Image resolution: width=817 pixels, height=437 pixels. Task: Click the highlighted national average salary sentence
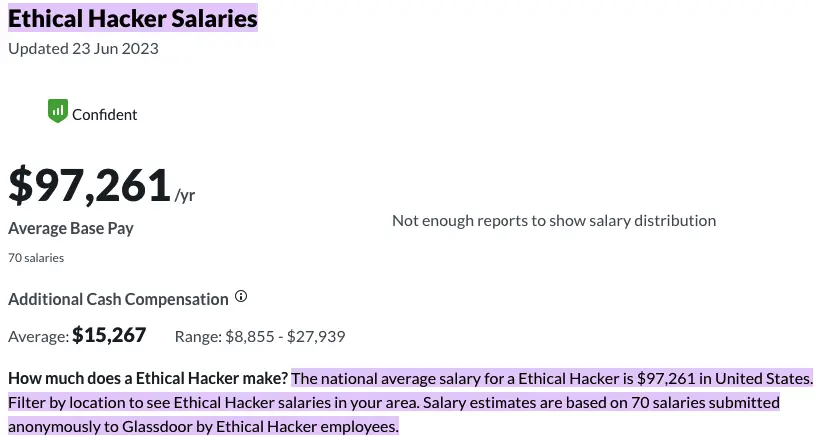click(552, 379)
